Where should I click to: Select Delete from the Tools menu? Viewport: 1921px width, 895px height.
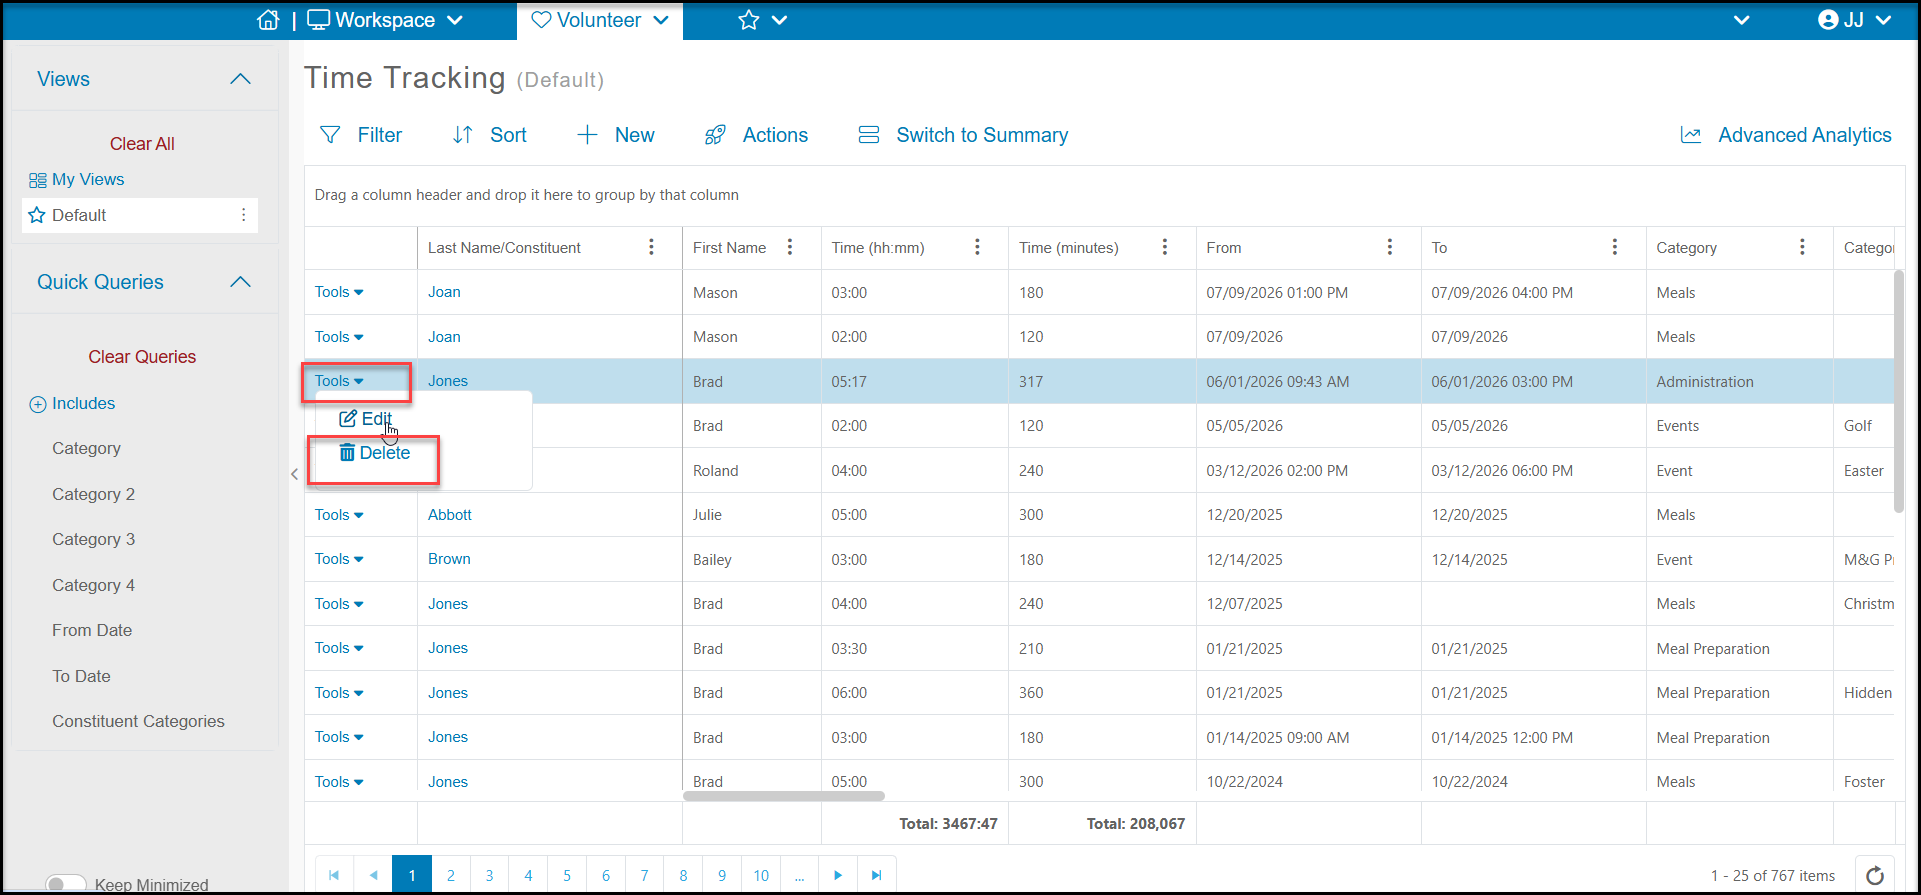(375, 453)
